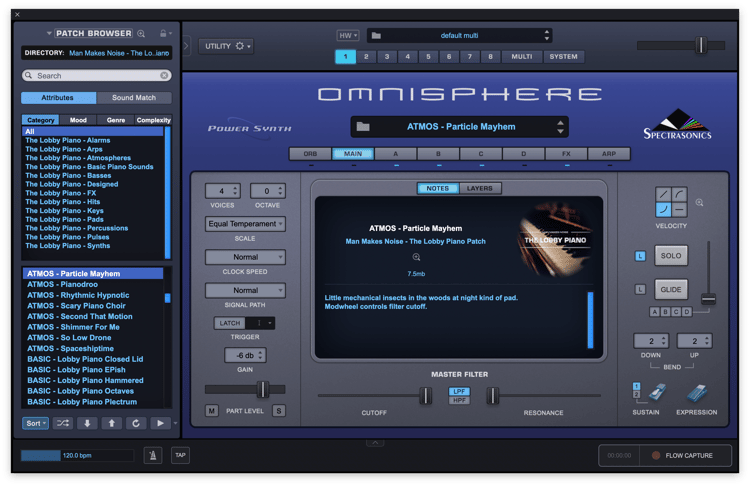Open the Signal Path Normal dropdown
750x486 pixels.
pyautogui.click(x=245, y=290)
